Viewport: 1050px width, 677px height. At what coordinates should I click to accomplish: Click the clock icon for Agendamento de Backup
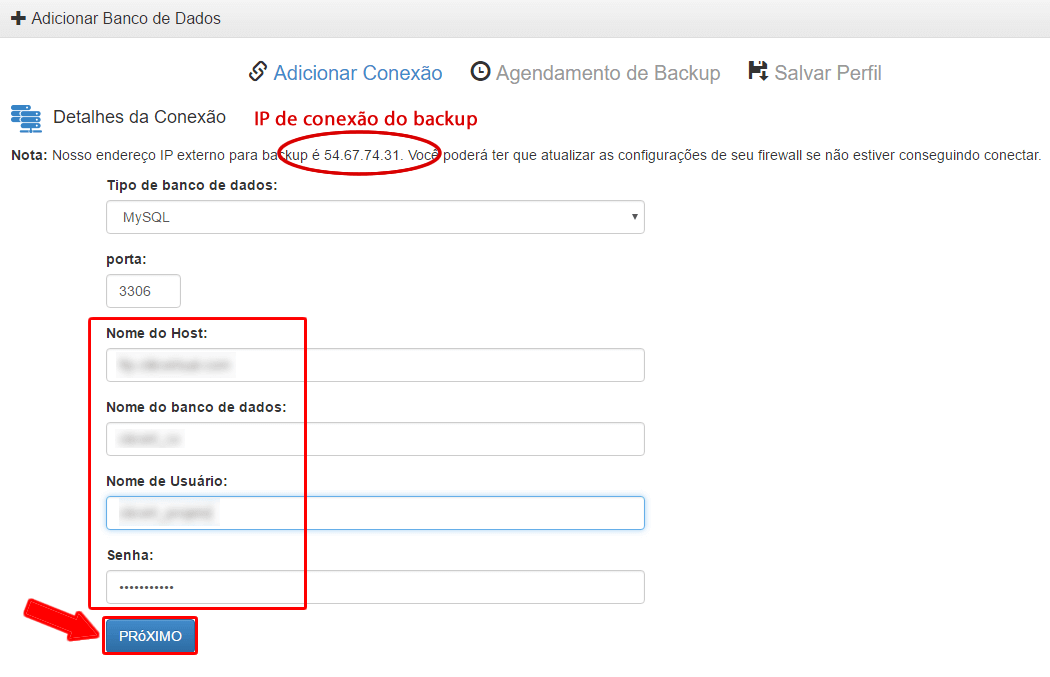(480, 71)
